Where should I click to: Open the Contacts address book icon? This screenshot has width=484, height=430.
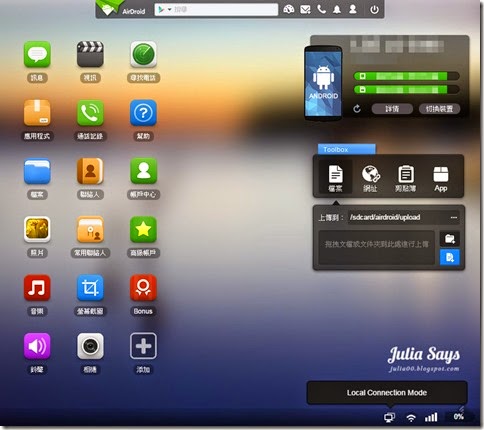point(90,171)
